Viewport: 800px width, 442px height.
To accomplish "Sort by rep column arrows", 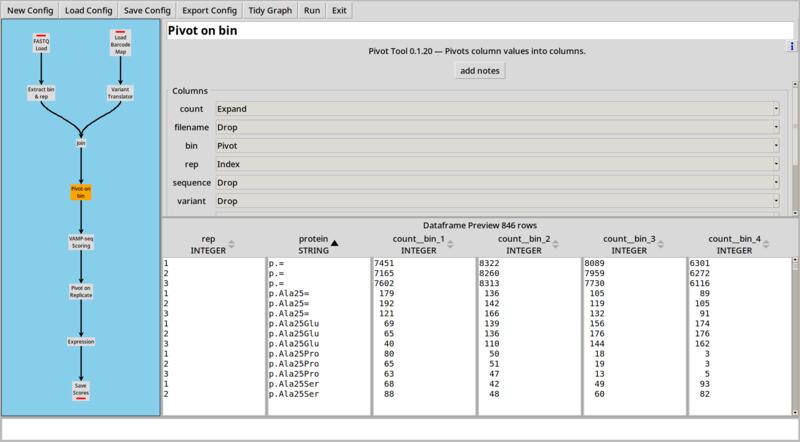I will pos(232,244).
